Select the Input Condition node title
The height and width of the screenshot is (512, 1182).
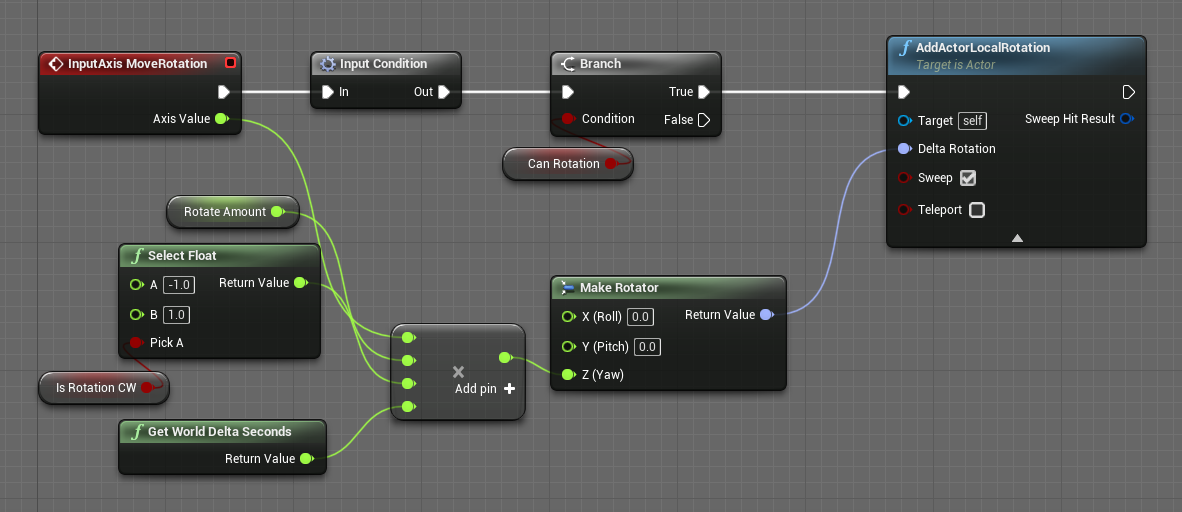(384, 64)
